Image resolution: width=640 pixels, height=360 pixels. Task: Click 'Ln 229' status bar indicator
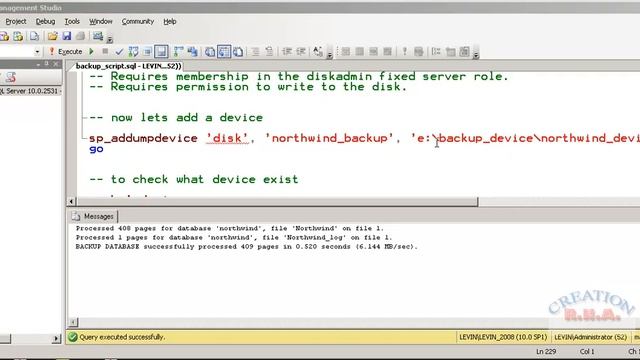[x=546, y=351]
